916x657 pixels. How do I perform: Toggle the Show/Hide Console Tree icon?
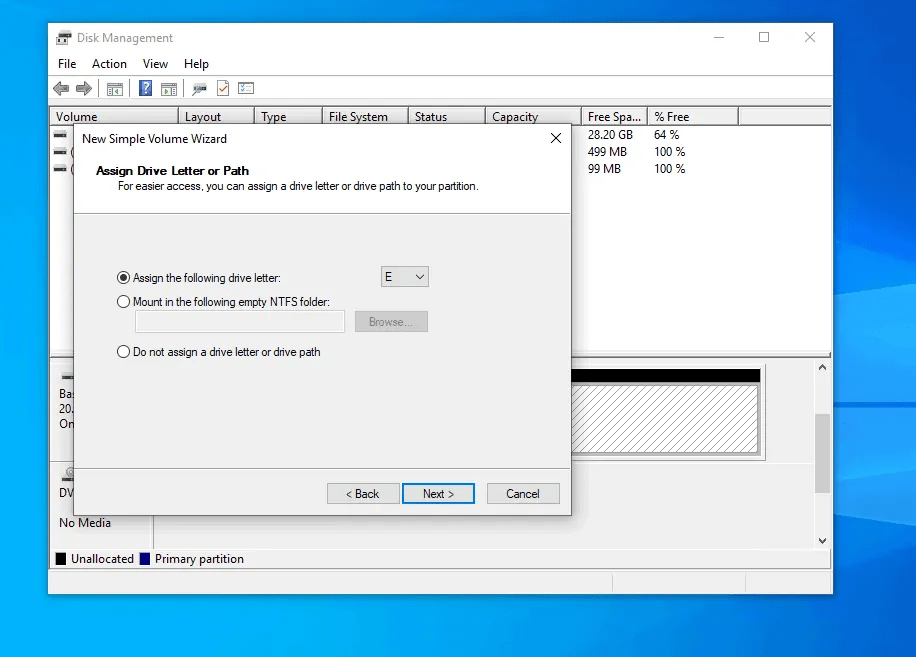(x=114, y=88)
